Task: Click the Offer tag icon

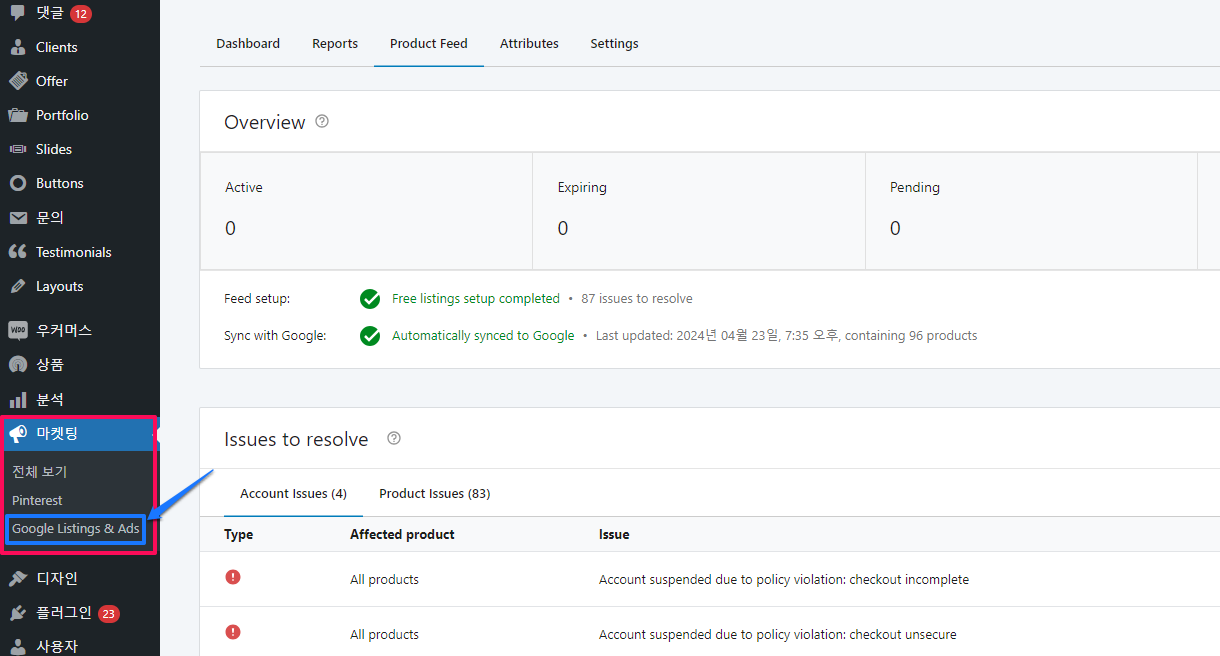Action: (x=18, y=81)
